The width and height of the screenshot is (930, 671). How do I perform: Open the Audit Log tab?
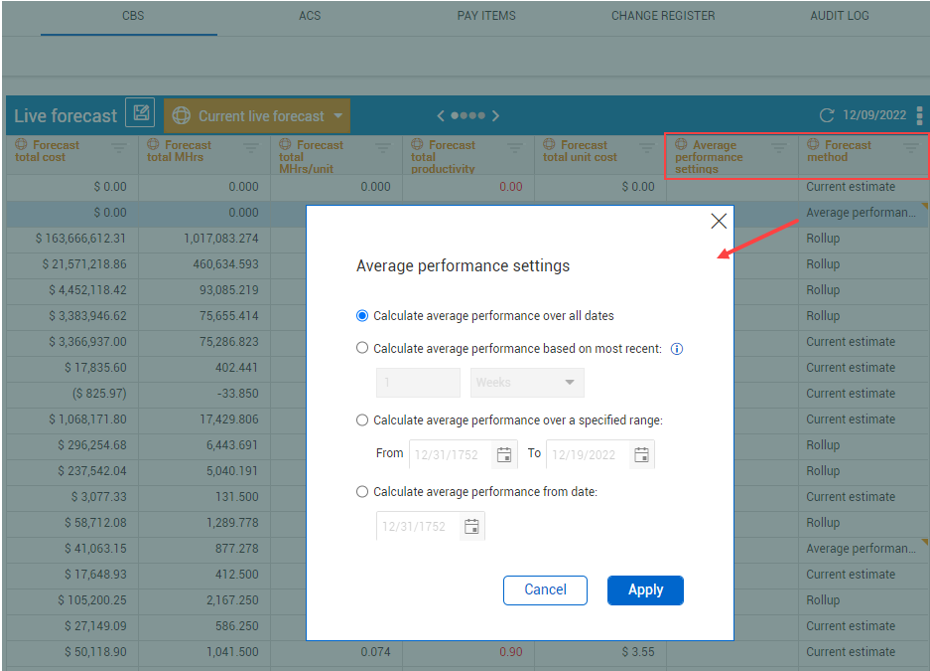tap(839, 16)
